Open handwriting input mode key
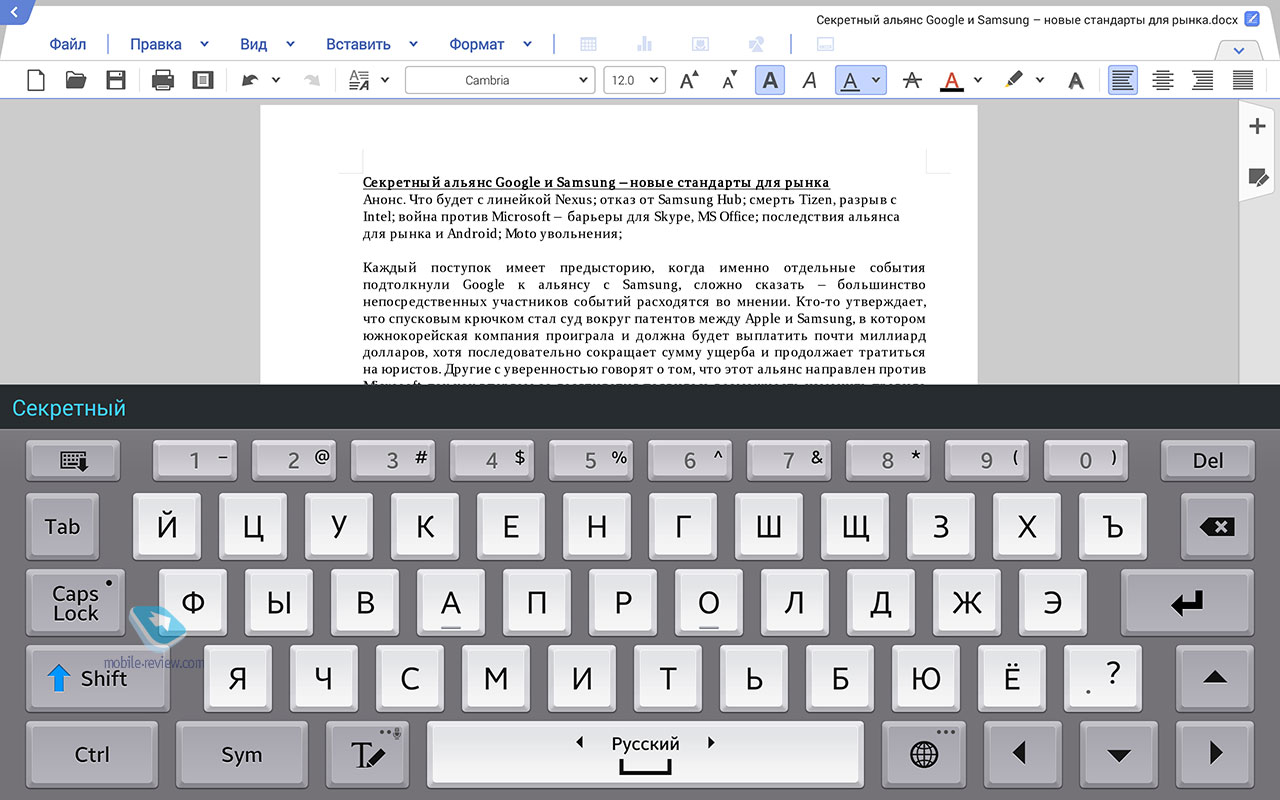 point(368,755)
